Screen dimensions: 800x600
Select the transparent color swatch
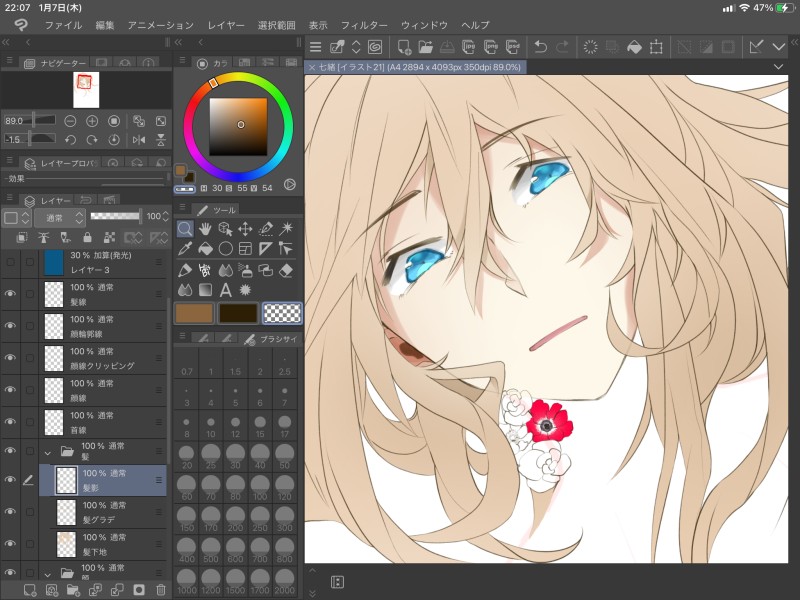(x=282, y=313)
